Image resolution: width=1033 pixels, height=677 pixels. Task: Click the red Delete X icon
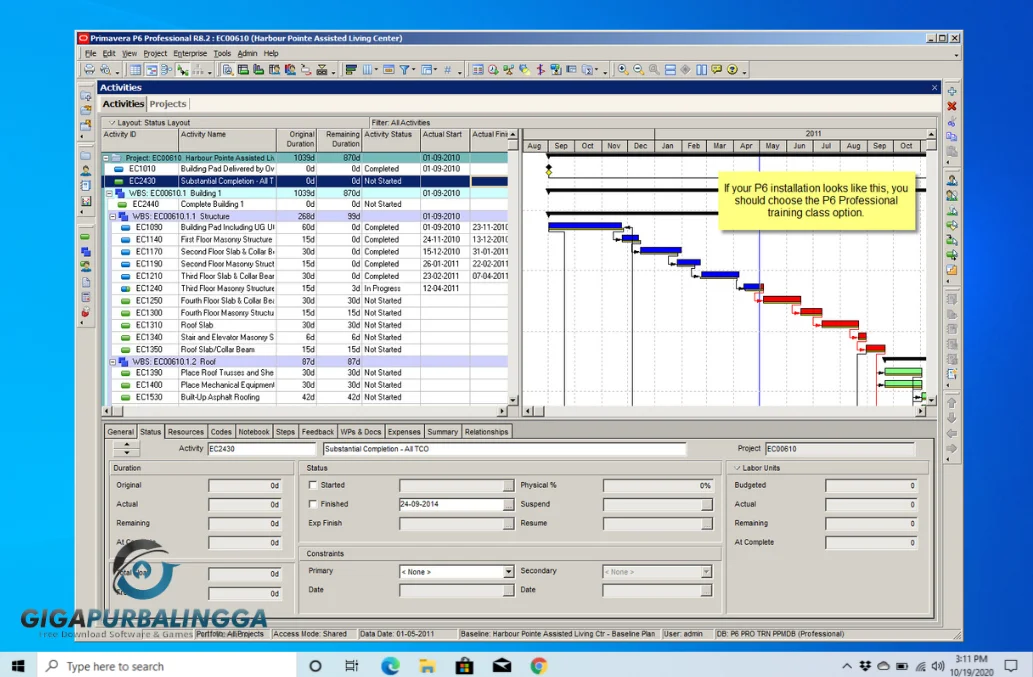coord(952,106)
